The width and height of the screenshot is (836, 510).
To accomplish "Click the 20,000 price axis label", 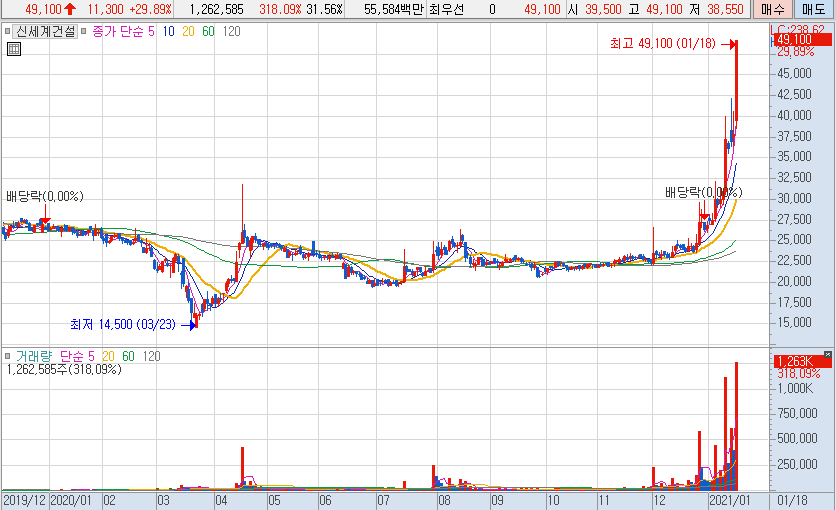I will click(x=794, y=281).
